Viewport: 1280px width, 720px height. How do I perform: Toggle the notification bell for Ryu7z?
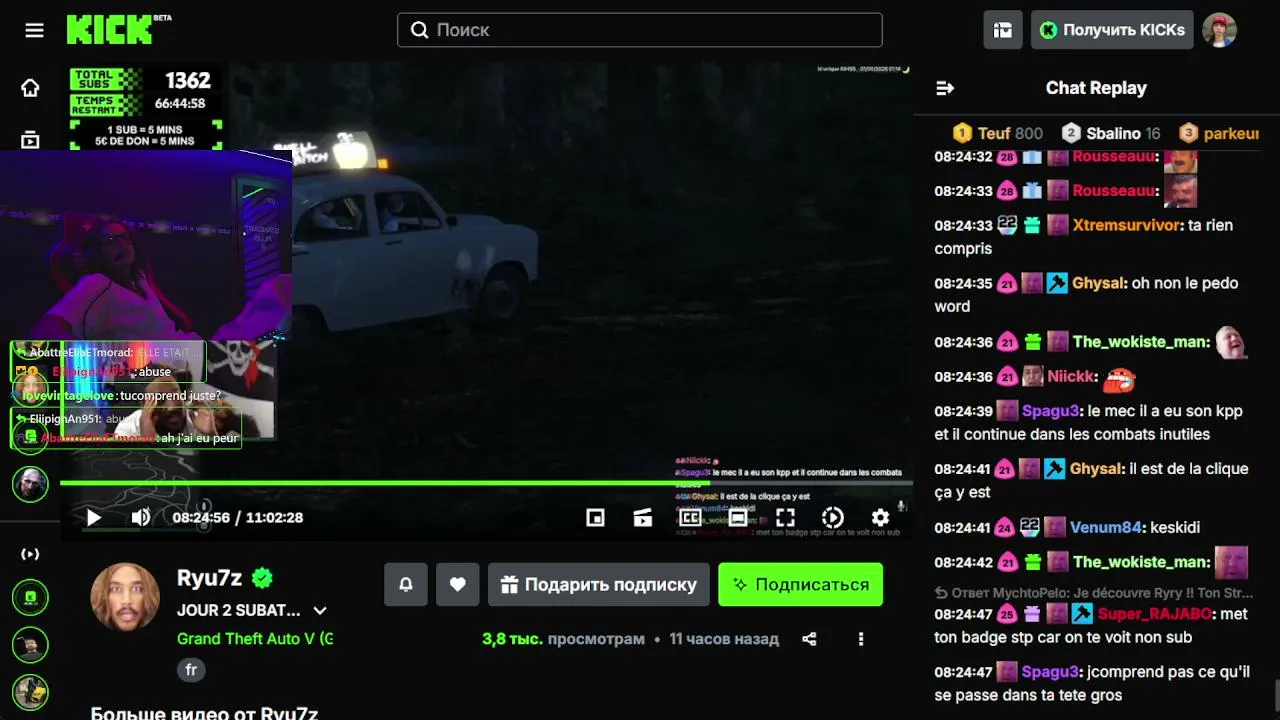pos(406,584)
